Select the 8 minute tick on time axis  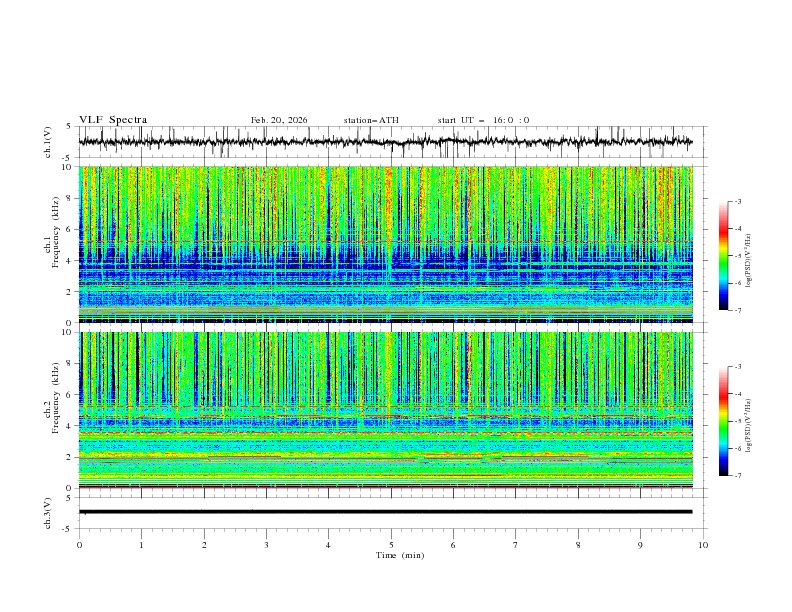[578, 545]
